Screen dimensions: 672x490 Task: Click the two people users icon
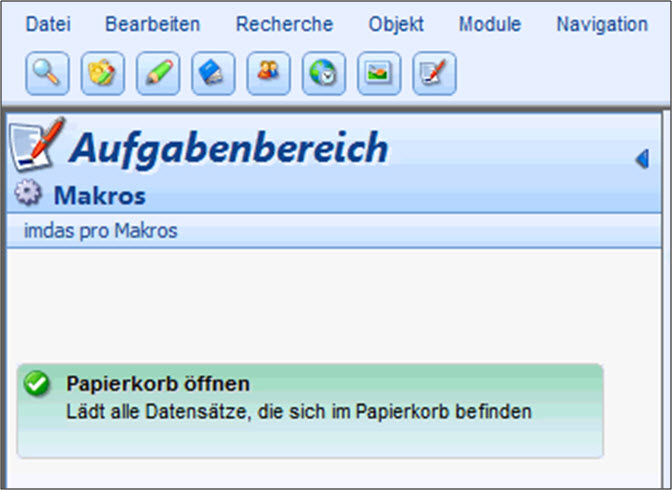[x=268, y=73]
